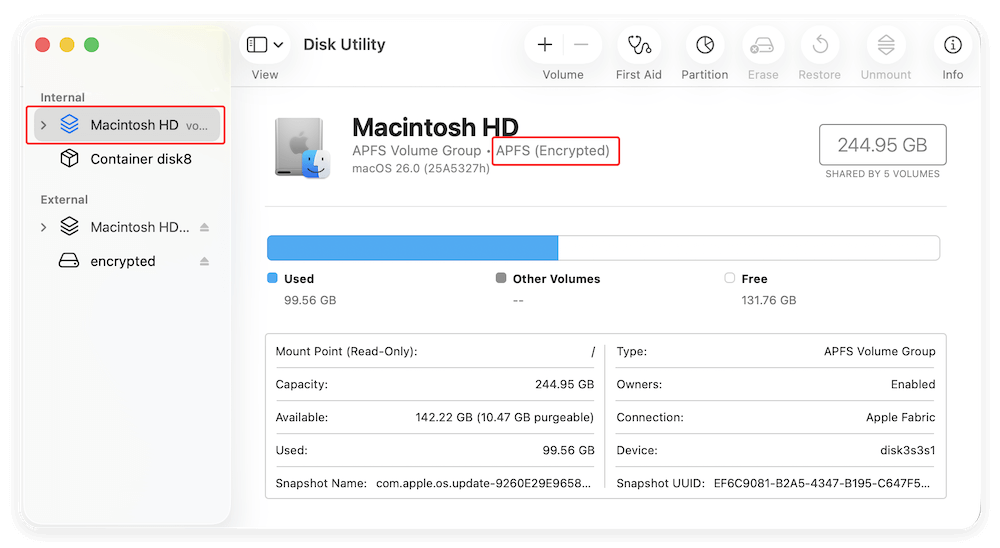
Task: Click the minus remove volume button
Action: coord(581,45)
